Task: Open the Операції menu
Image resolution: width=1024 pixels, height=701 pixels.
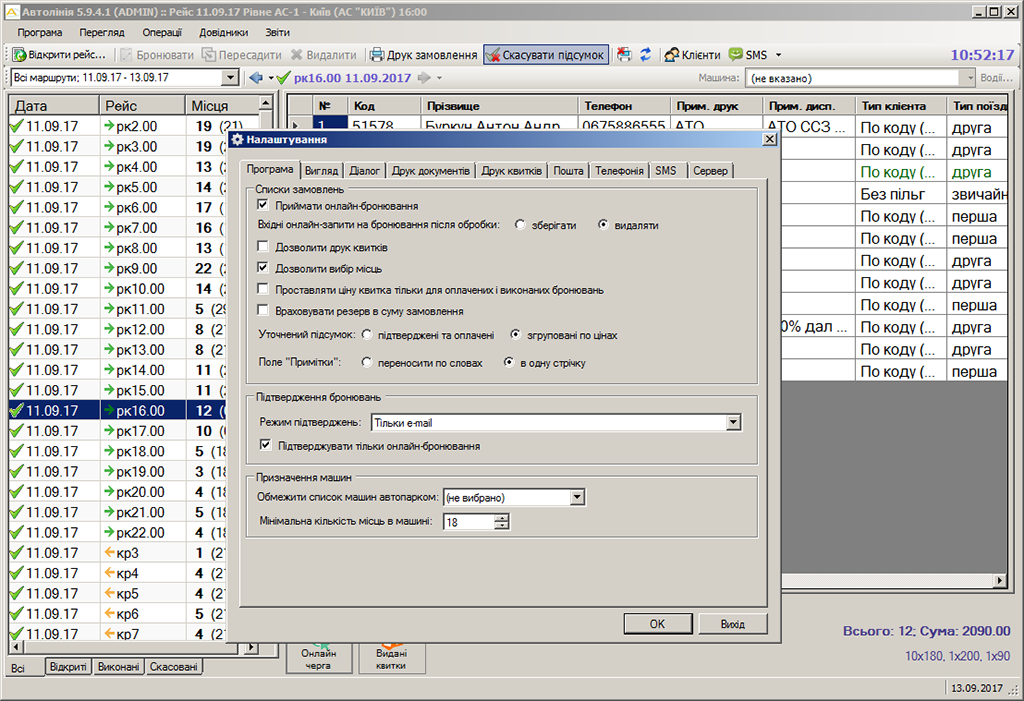Action: 162,32
